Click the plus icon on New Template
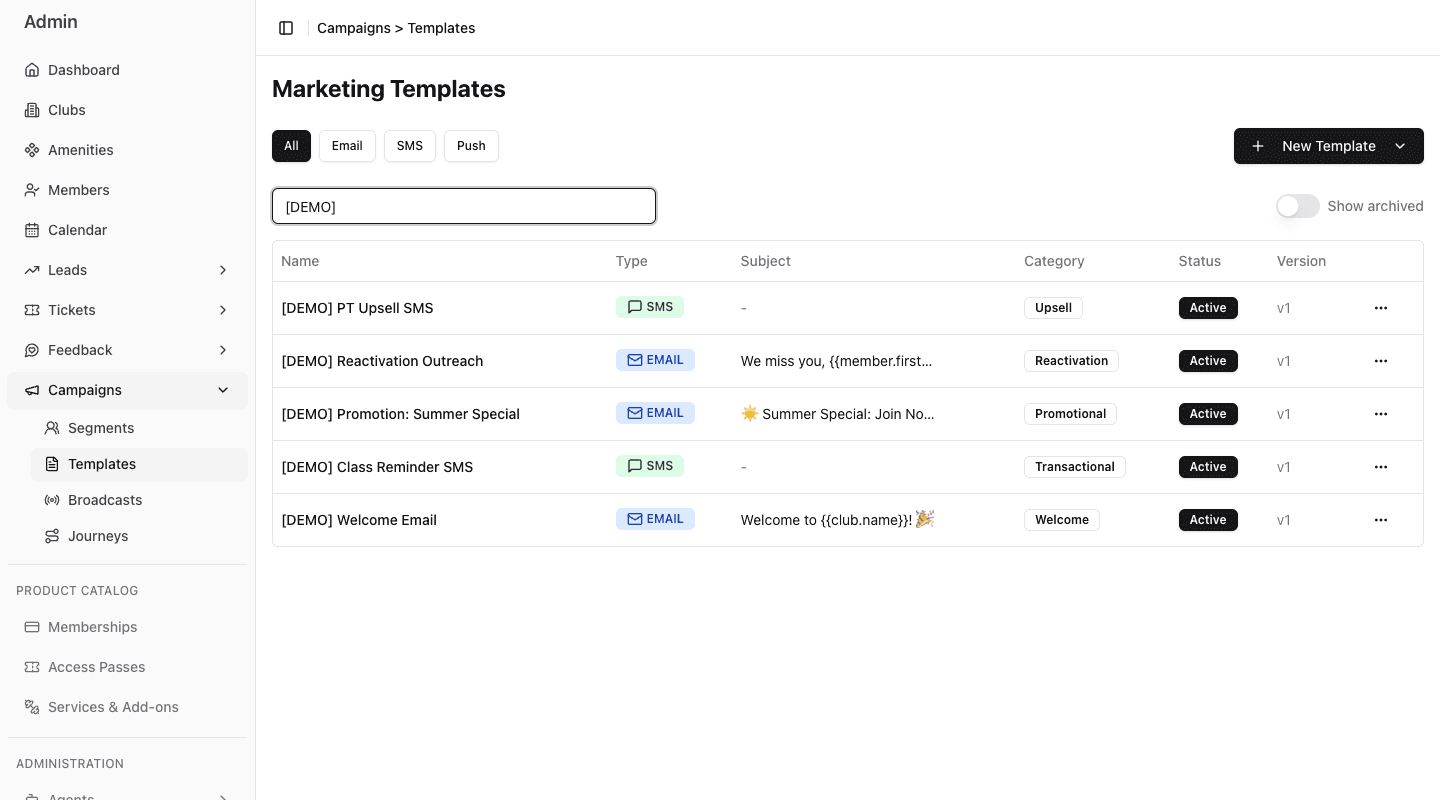Screen dimensions: 1440x800 [1258, 146]
